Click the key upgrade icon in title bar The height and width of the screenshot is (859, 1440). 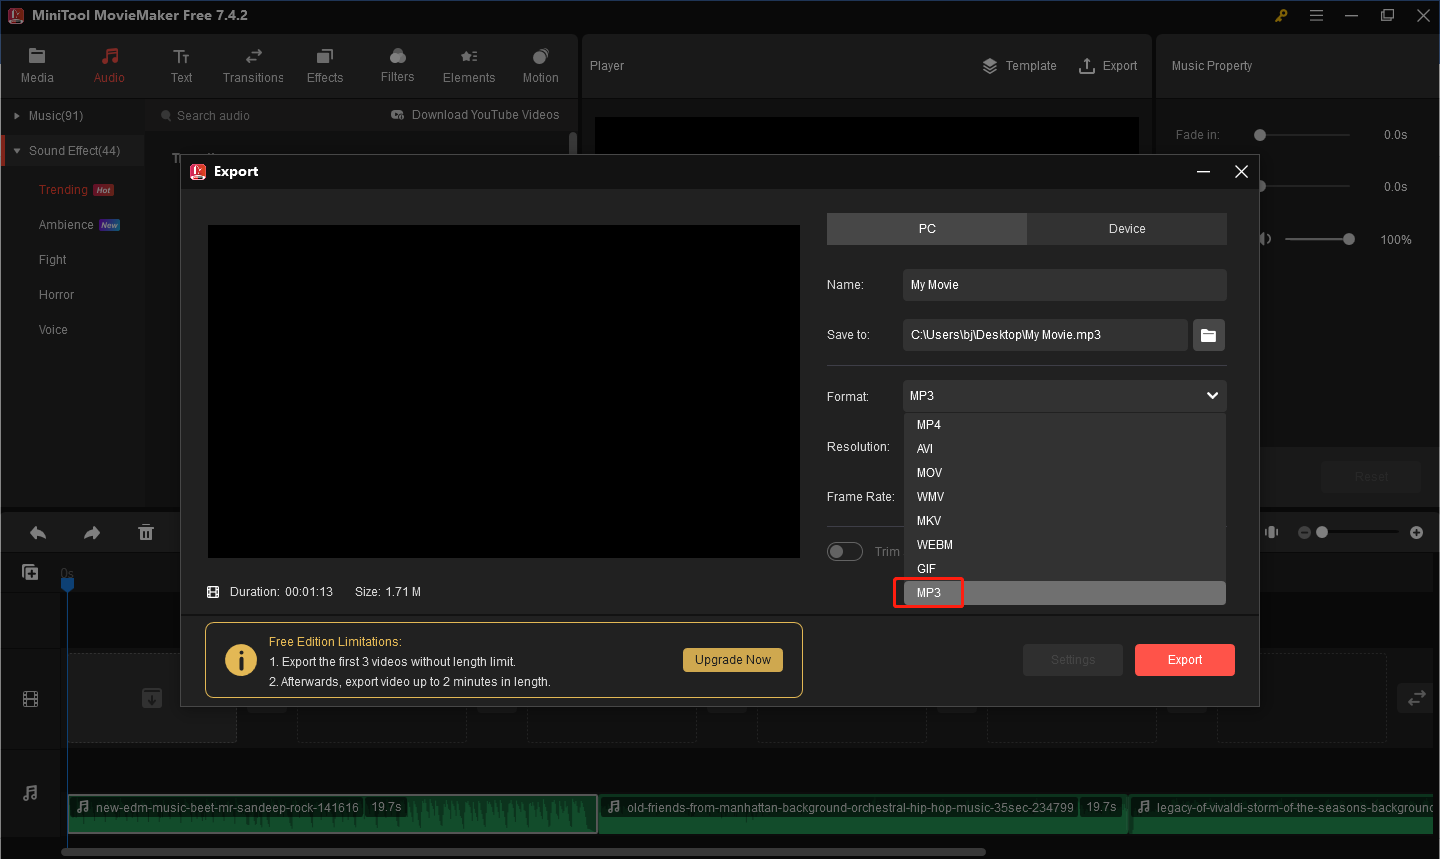coord(1281,15)
